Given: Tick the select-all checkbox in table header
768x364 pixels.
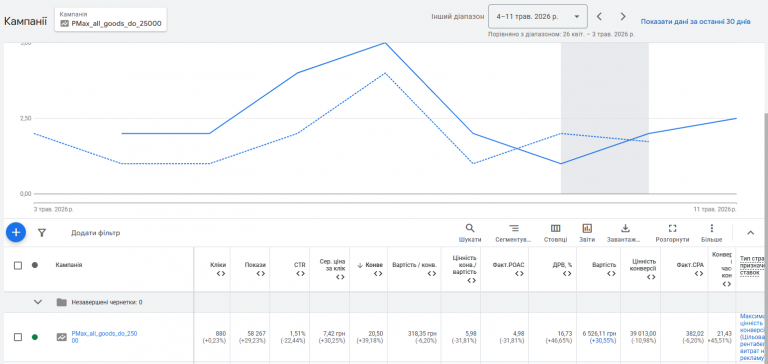Looking at the screenshot, I should coord(18,266).
